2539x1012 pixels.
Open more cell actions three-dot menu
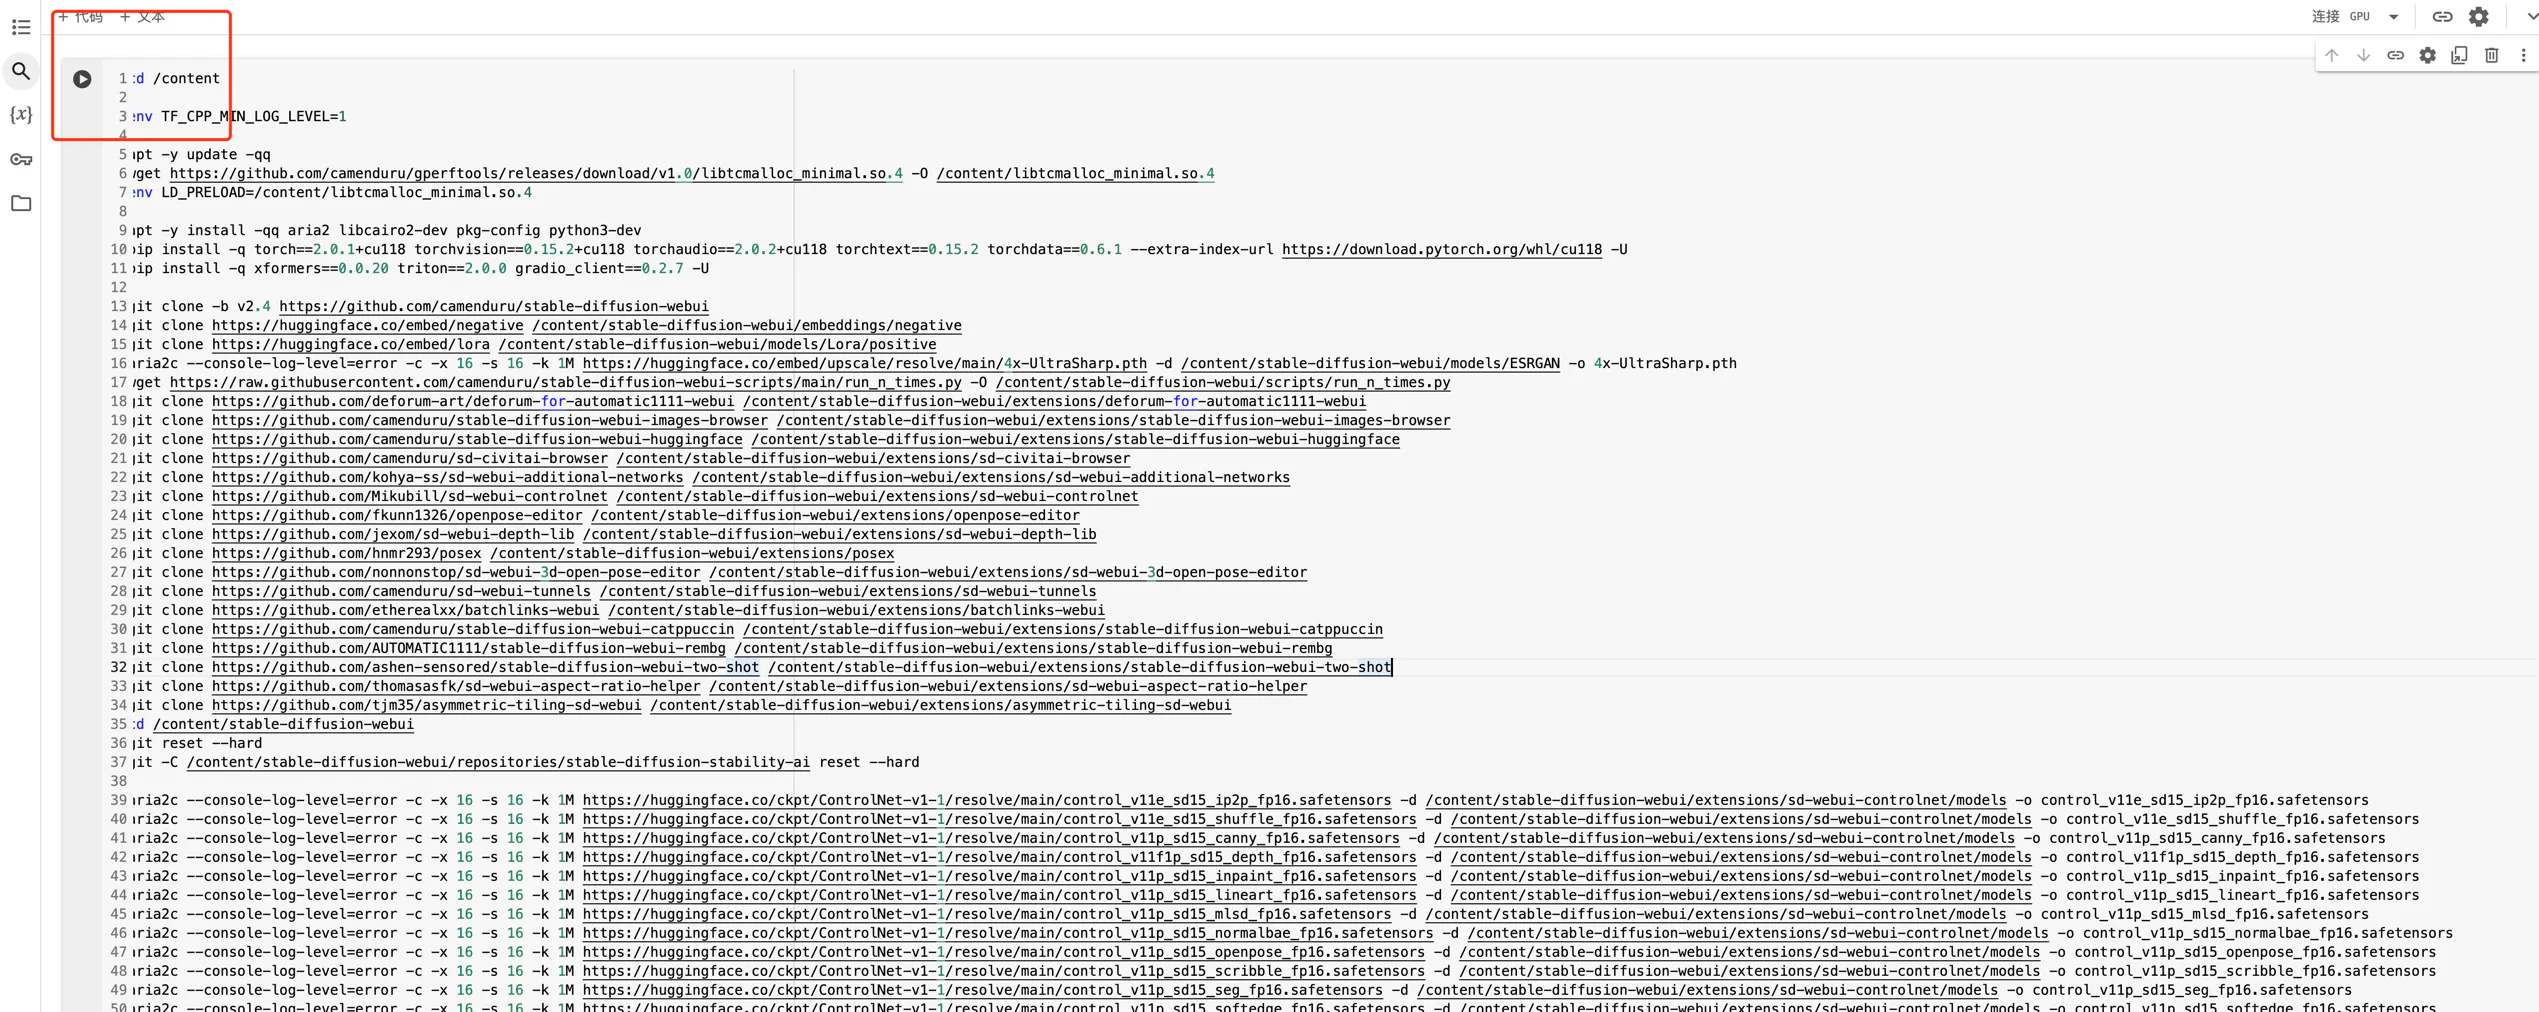2523,56
